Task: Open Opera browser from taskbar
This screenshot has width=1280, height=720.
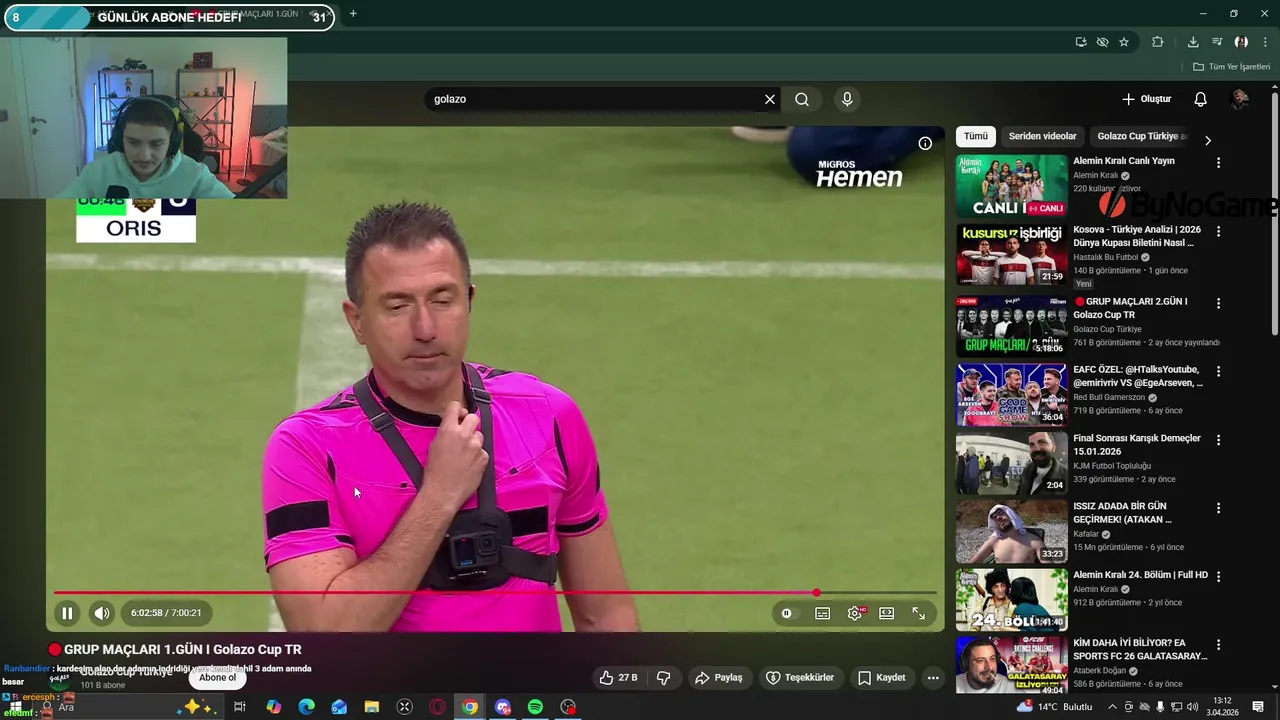Action: (437, 707)
